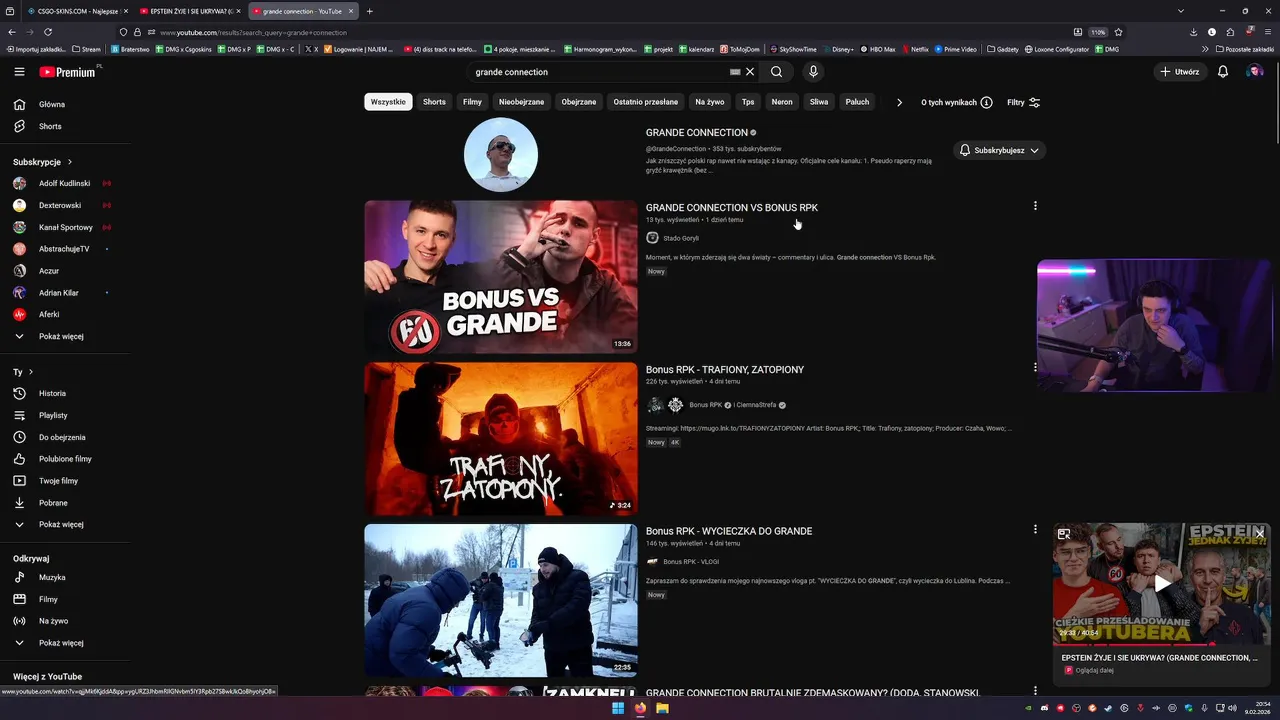
Task: Open options menu for Bonus RPK - WYCIECZKA DO GRANDE
Action: pyautogui.click(x=1035, y=529)
